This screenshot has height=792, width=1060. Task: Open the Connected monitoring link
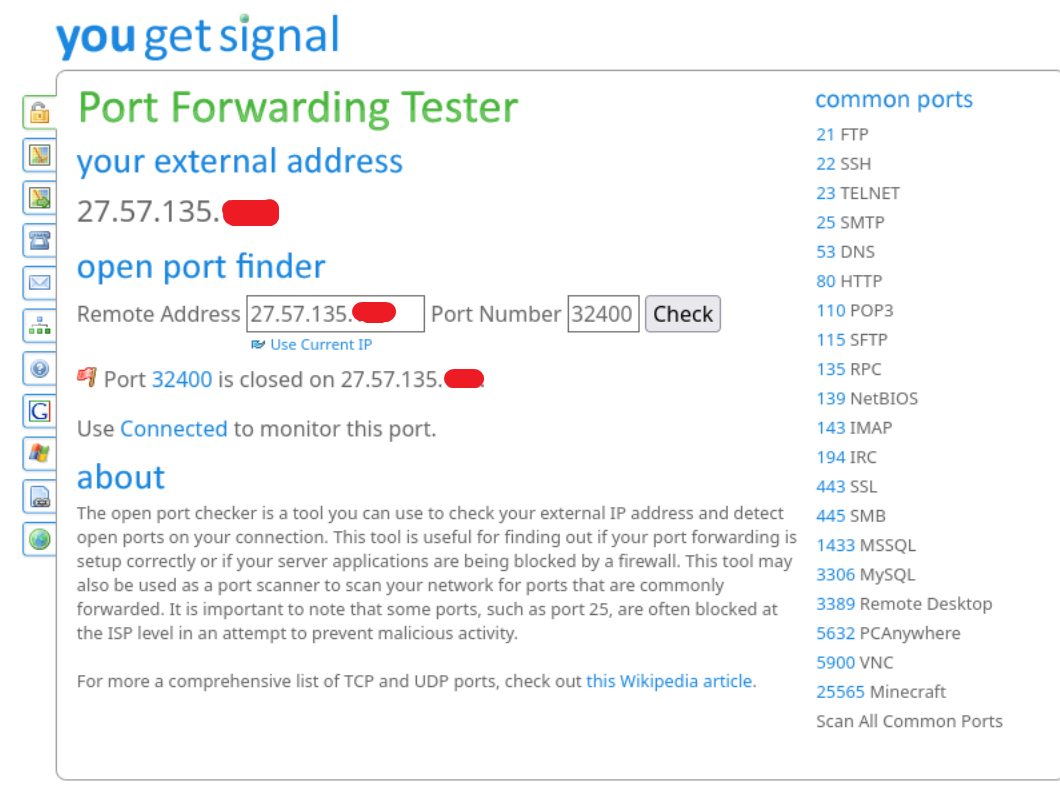point(174,429)
